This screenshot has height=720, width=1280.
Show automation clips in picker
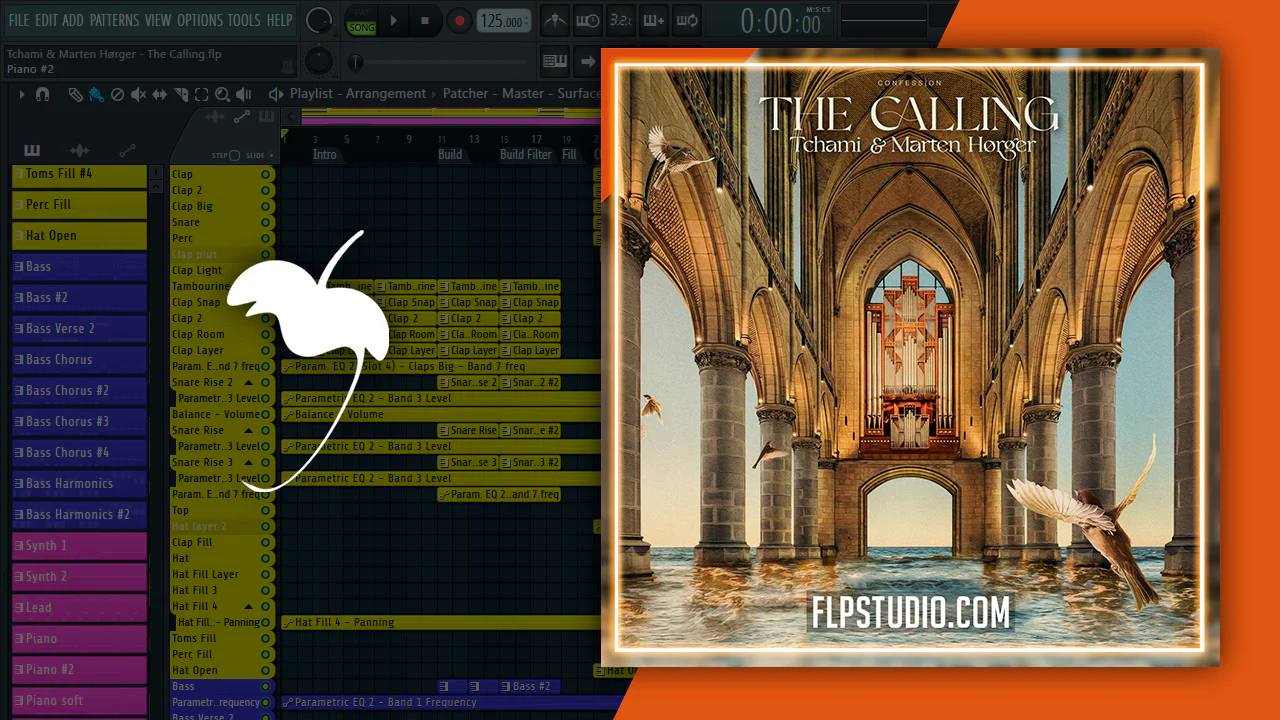[x=127, y=151]
